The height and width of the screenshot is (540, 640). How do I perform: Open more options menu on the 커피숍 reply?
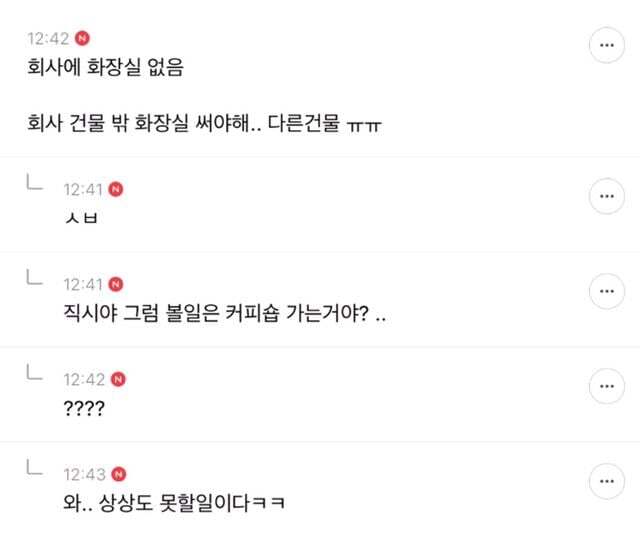(606, 291)
